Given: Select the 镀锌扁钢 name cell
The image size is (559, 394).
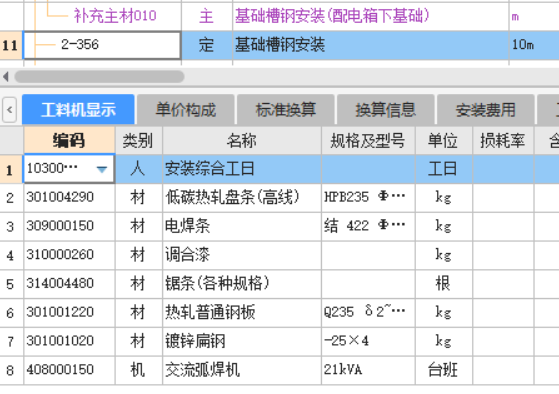Looking at the screenshot, I should (242, 341).
